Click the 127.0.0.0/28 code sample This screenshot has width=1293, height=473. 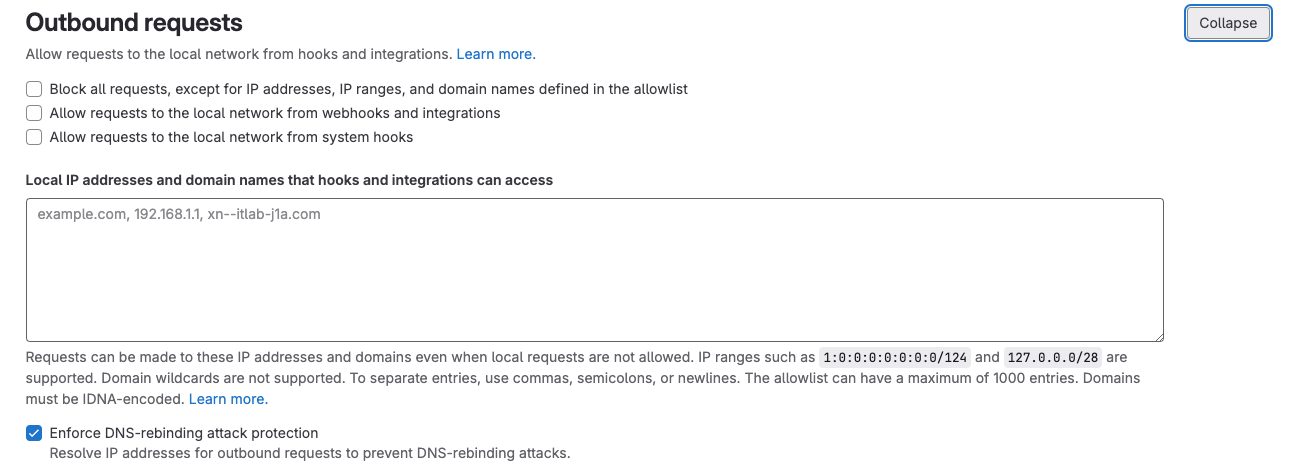[1051, 358]
